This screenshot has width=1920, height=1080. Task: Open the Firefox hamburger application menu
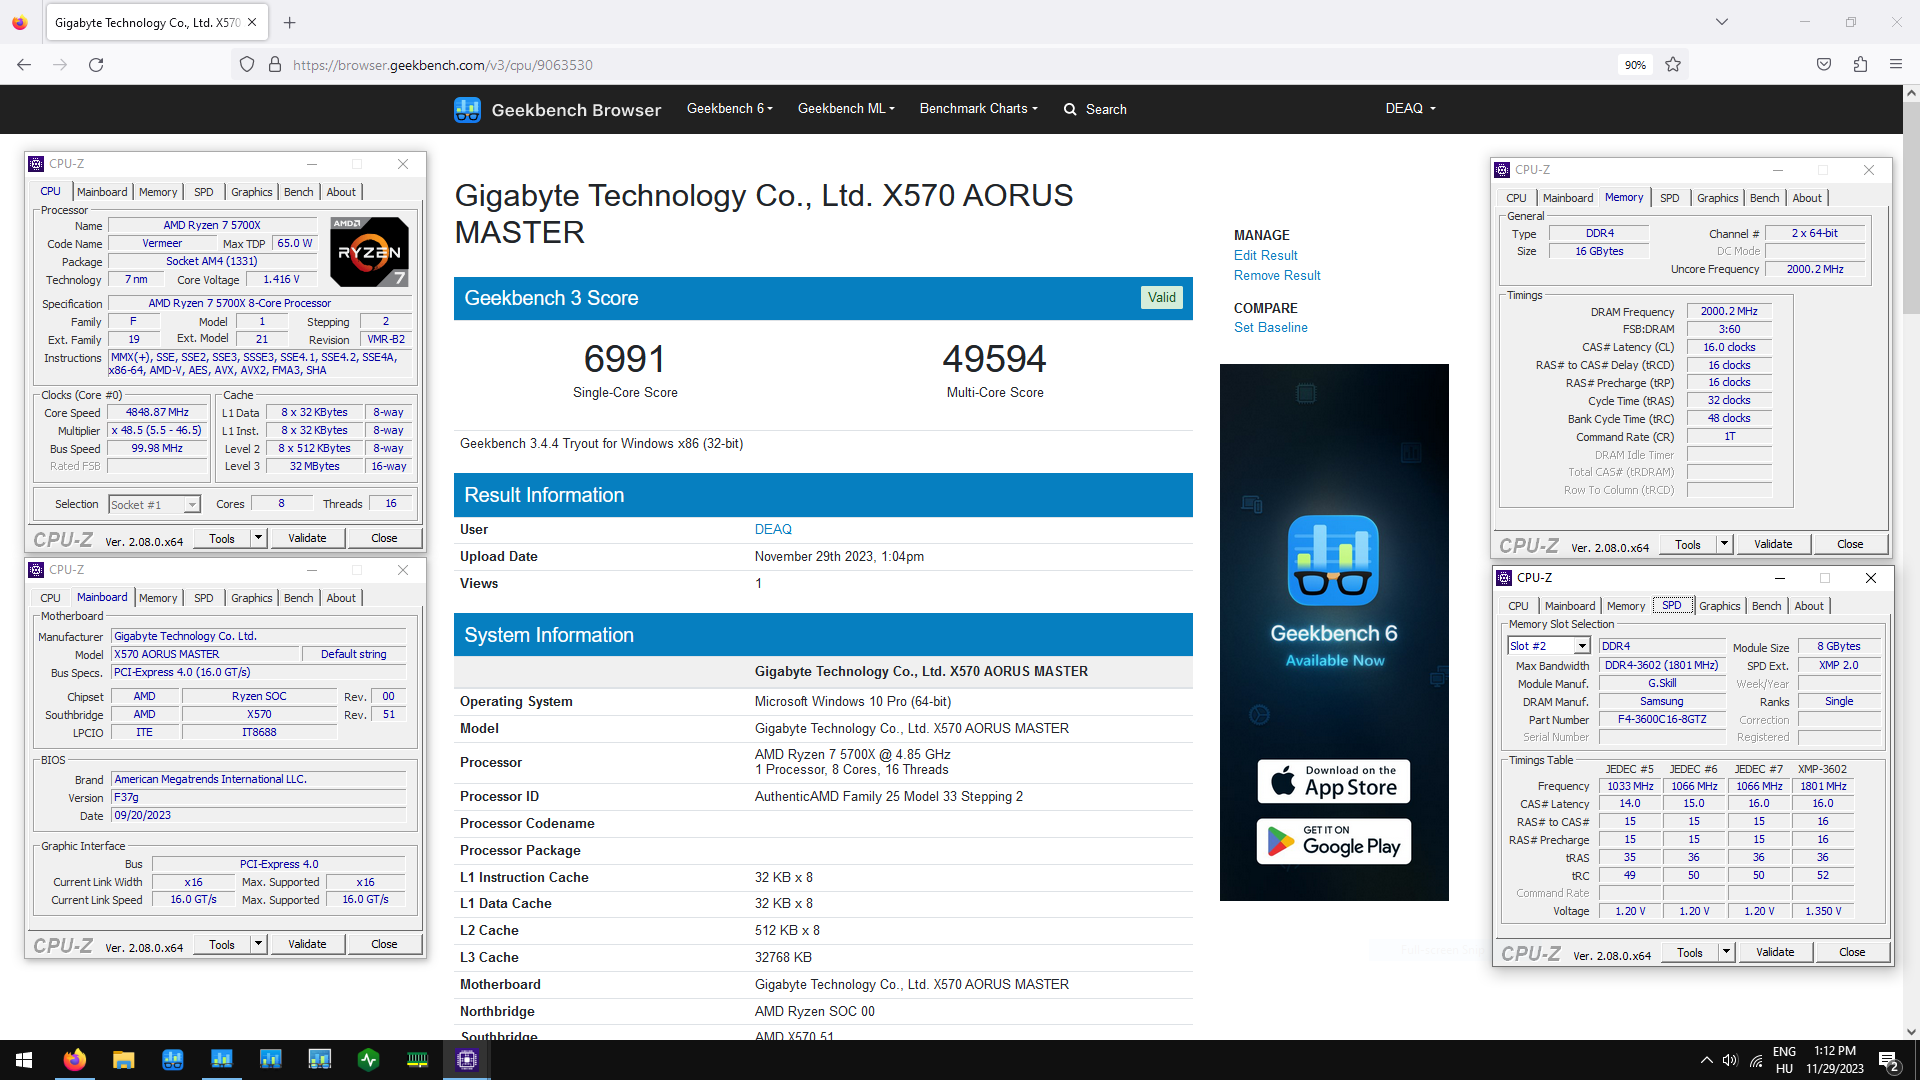coord(1896,65)
